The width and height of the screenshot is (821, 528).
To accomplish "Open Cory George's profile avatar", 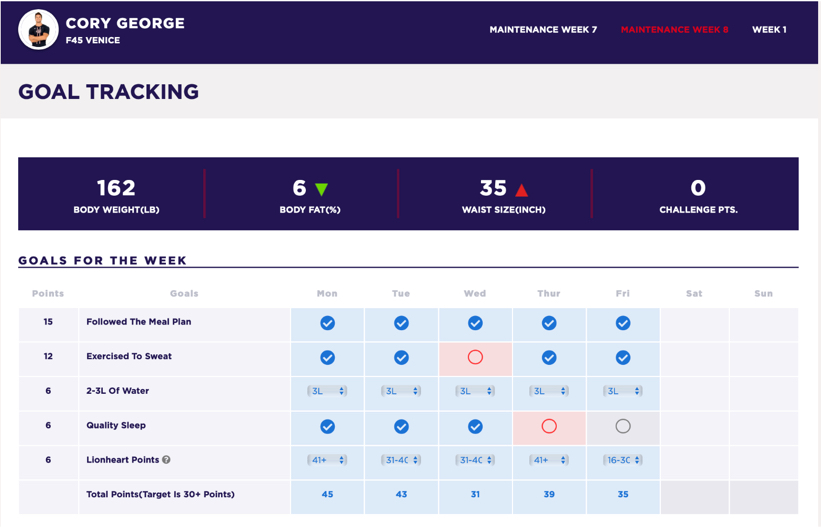I will click(x=38, y=30).
